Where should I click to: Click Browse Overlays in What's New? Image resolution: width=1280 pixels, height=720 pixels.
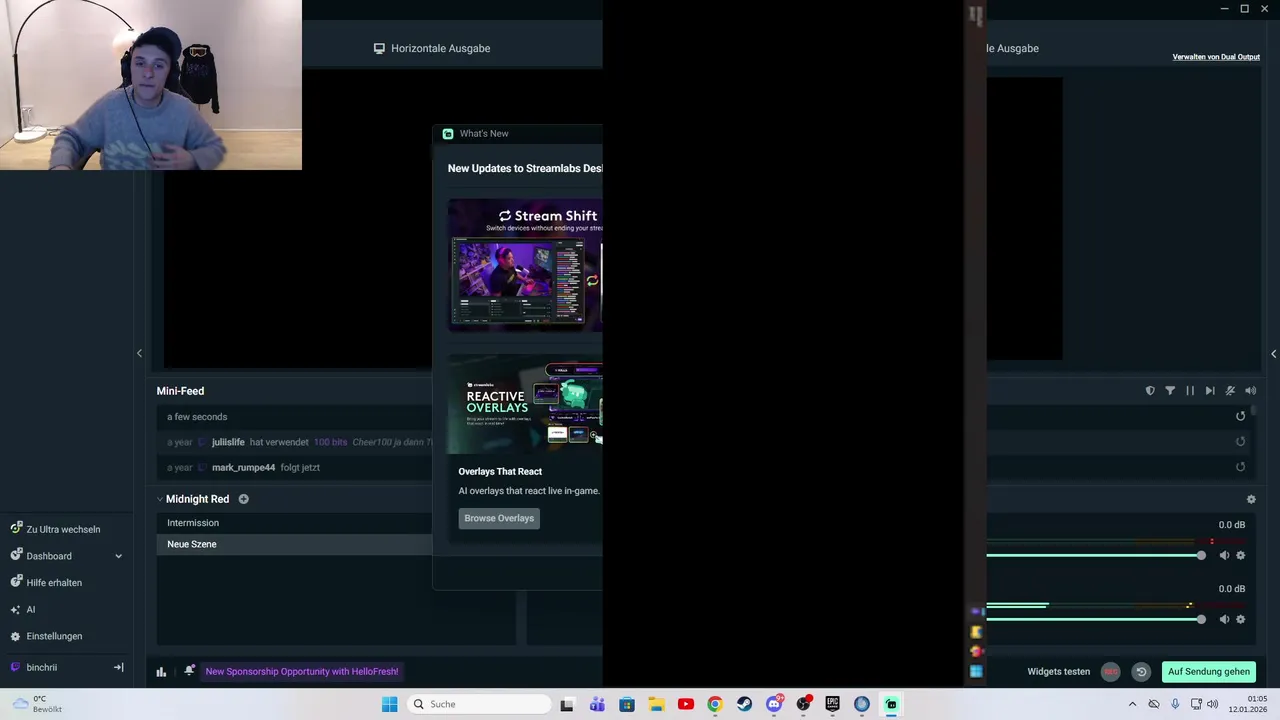499,518
